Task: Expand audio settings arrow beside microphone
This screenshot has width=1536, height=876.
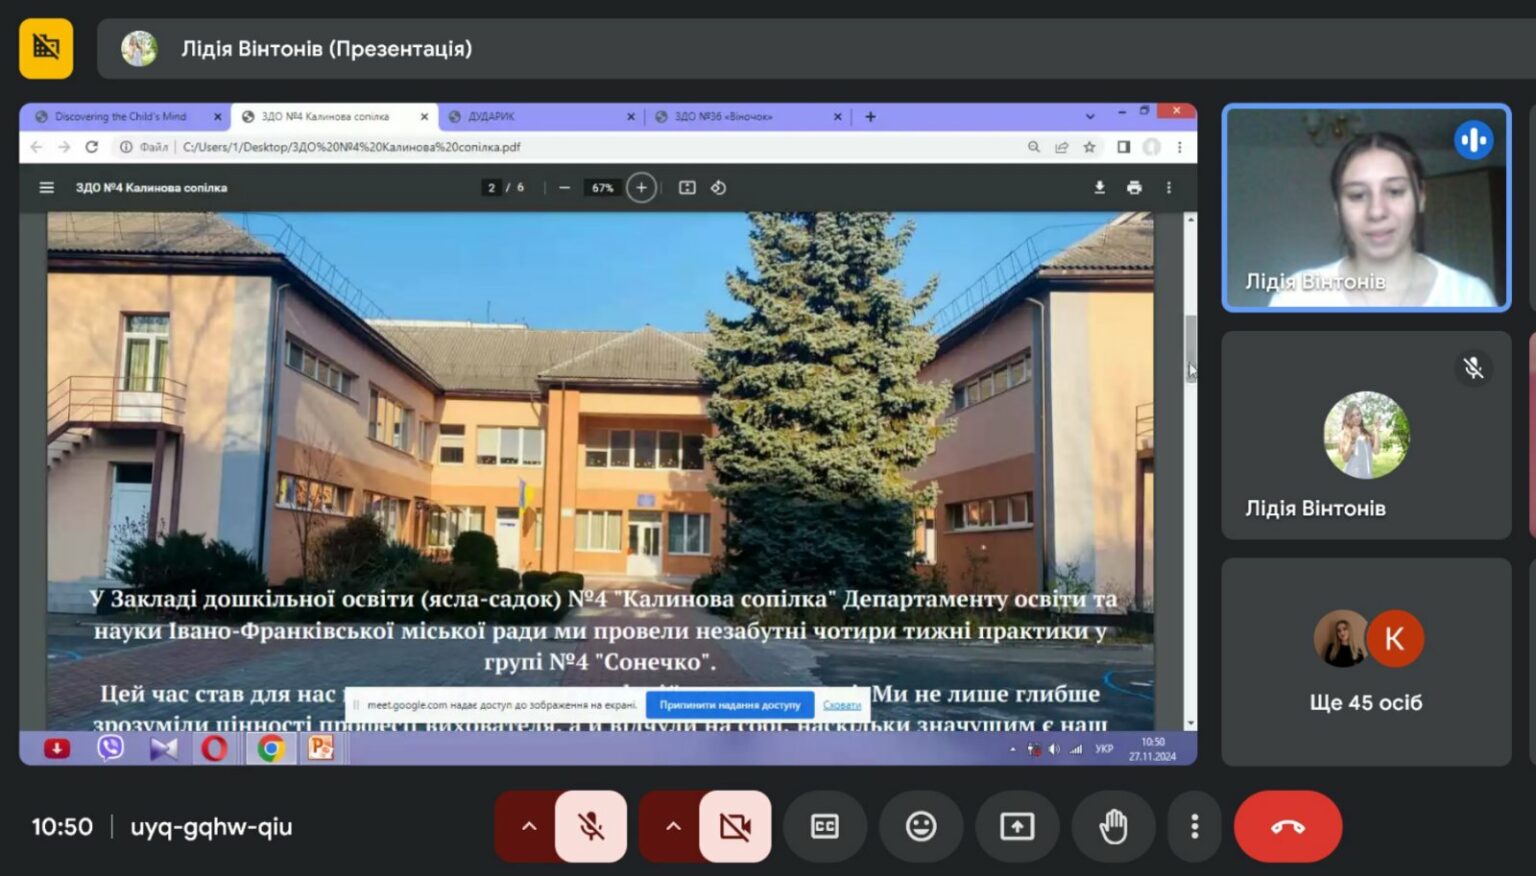Action: tap(528, 827)
